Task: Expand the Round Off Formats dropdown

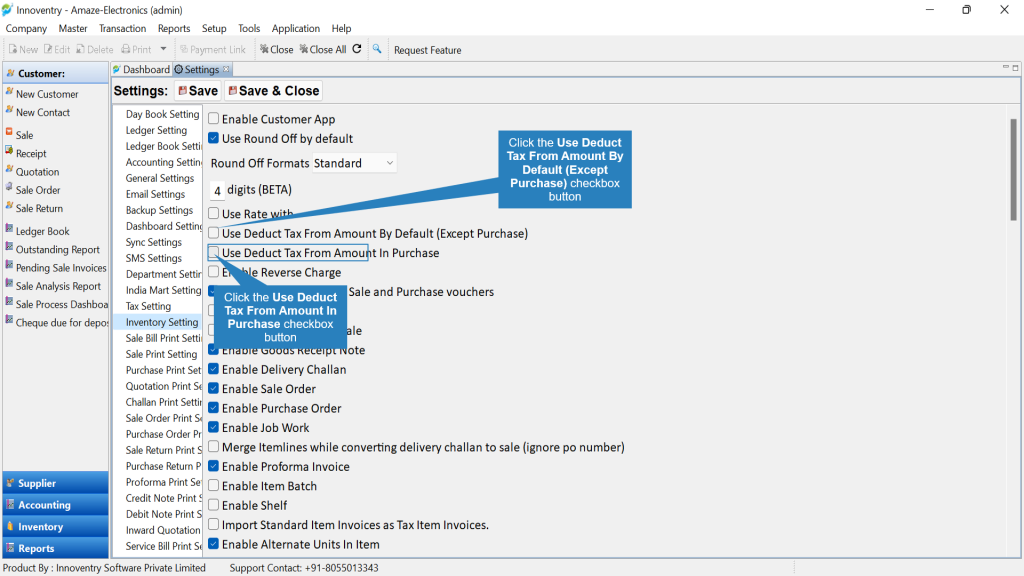Action: tap(354, 163)
